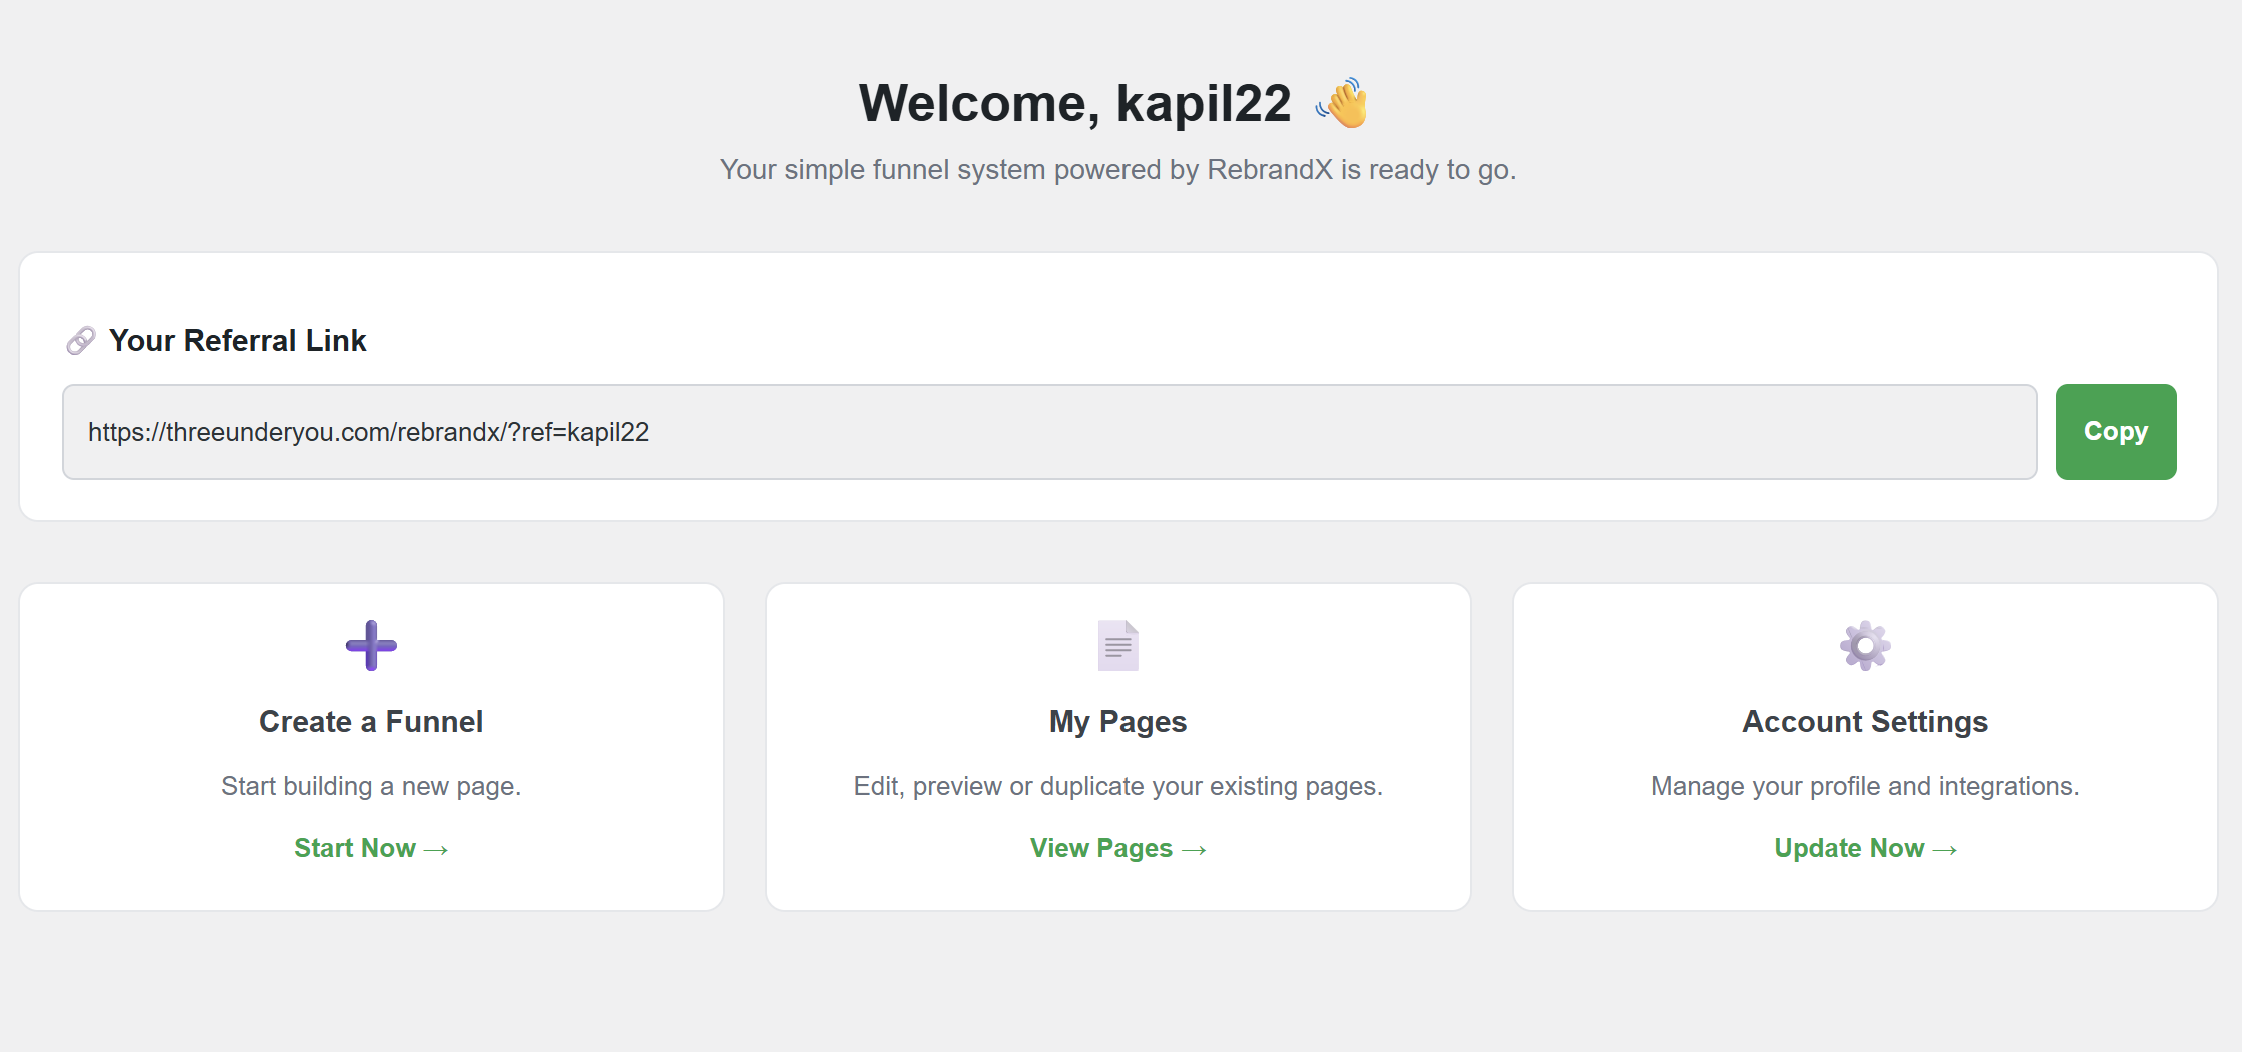
Task: Click inside the referral link field
Action: pyautogui.click(x=1048, y=432)
